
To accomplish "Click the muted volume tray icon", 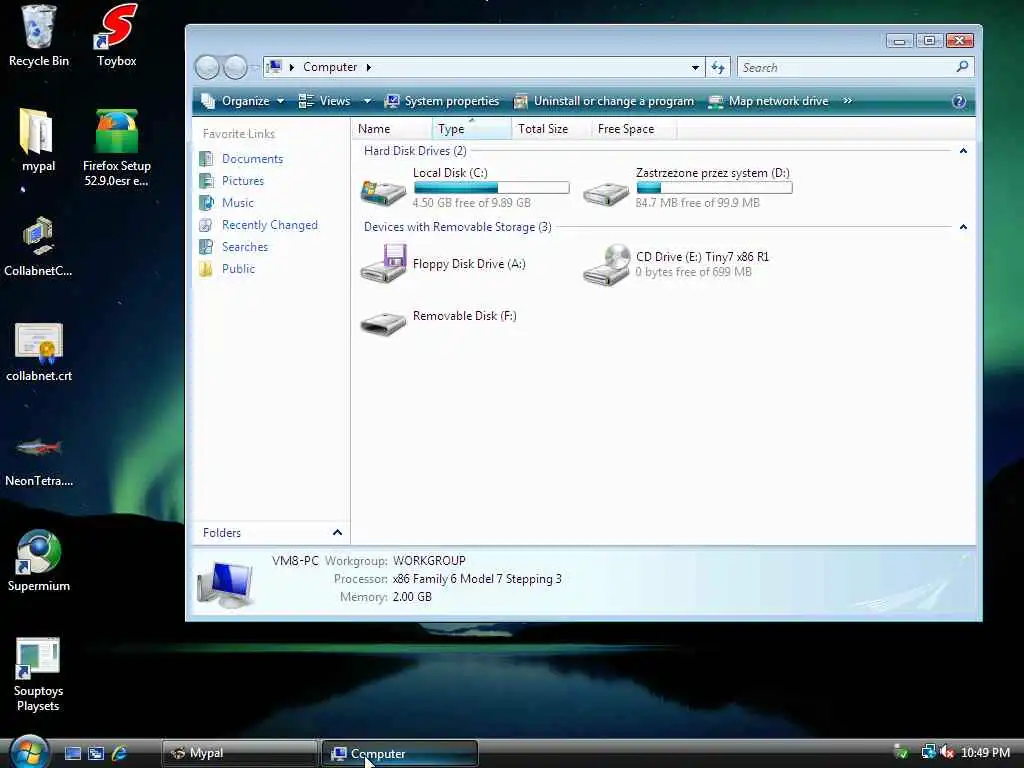I will click(947, 753).
